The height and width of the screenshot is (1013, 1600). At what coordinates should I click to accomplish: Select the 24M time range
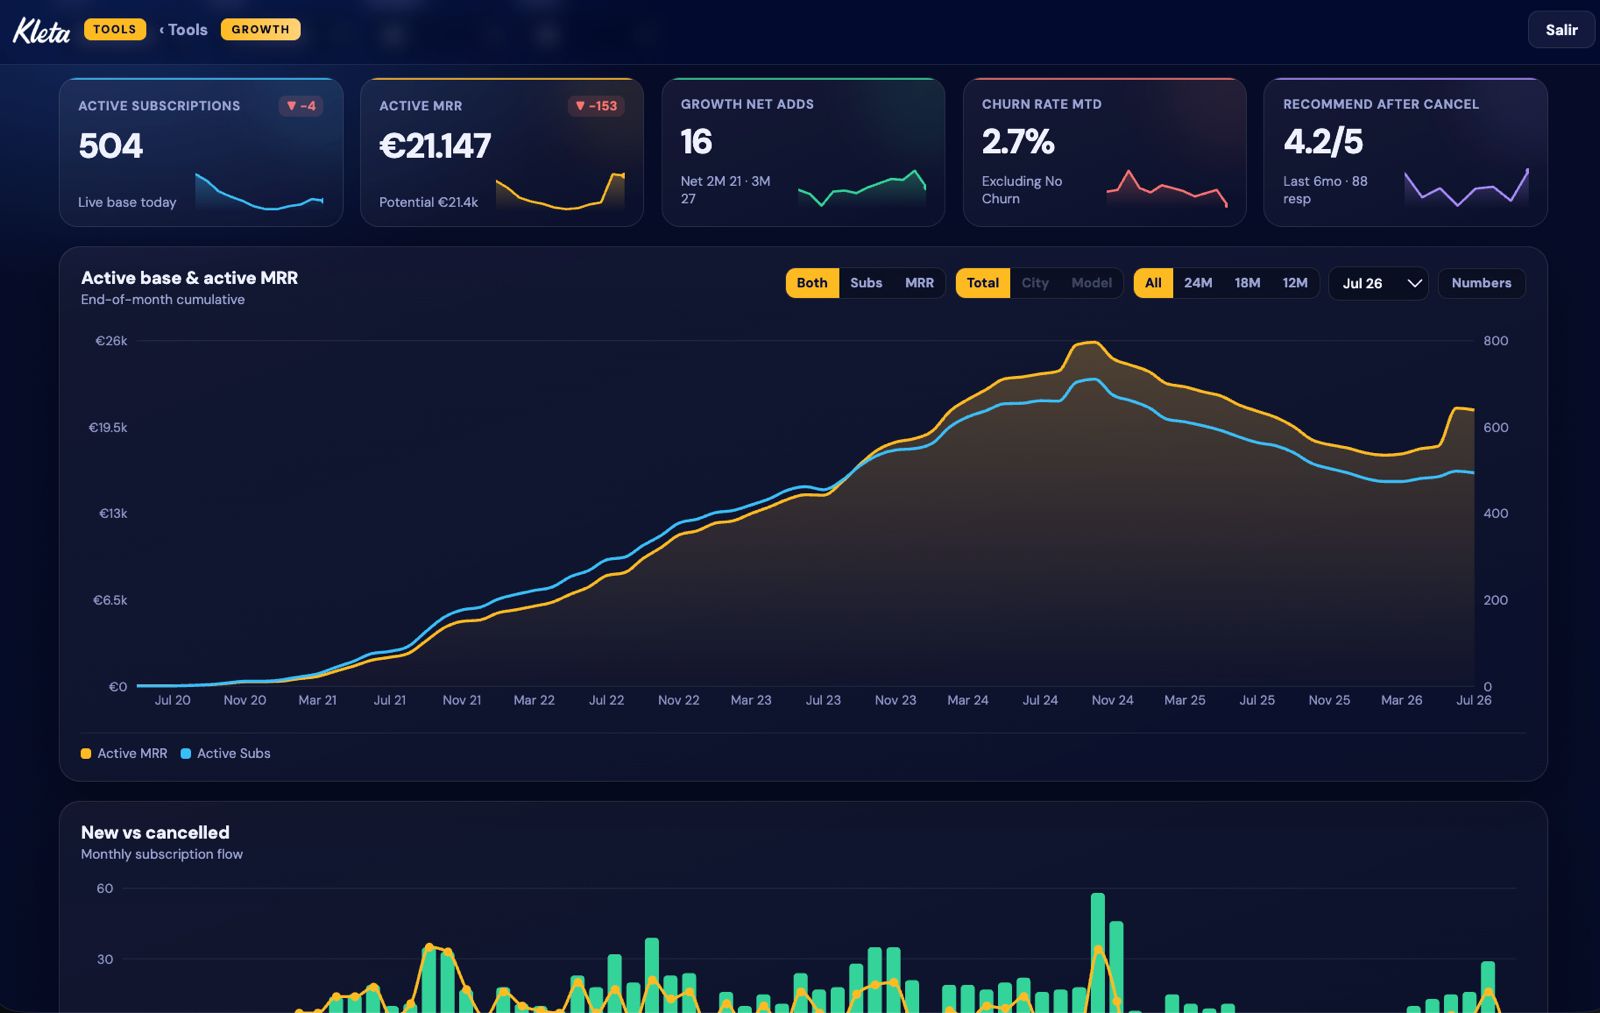point(1198,283)
